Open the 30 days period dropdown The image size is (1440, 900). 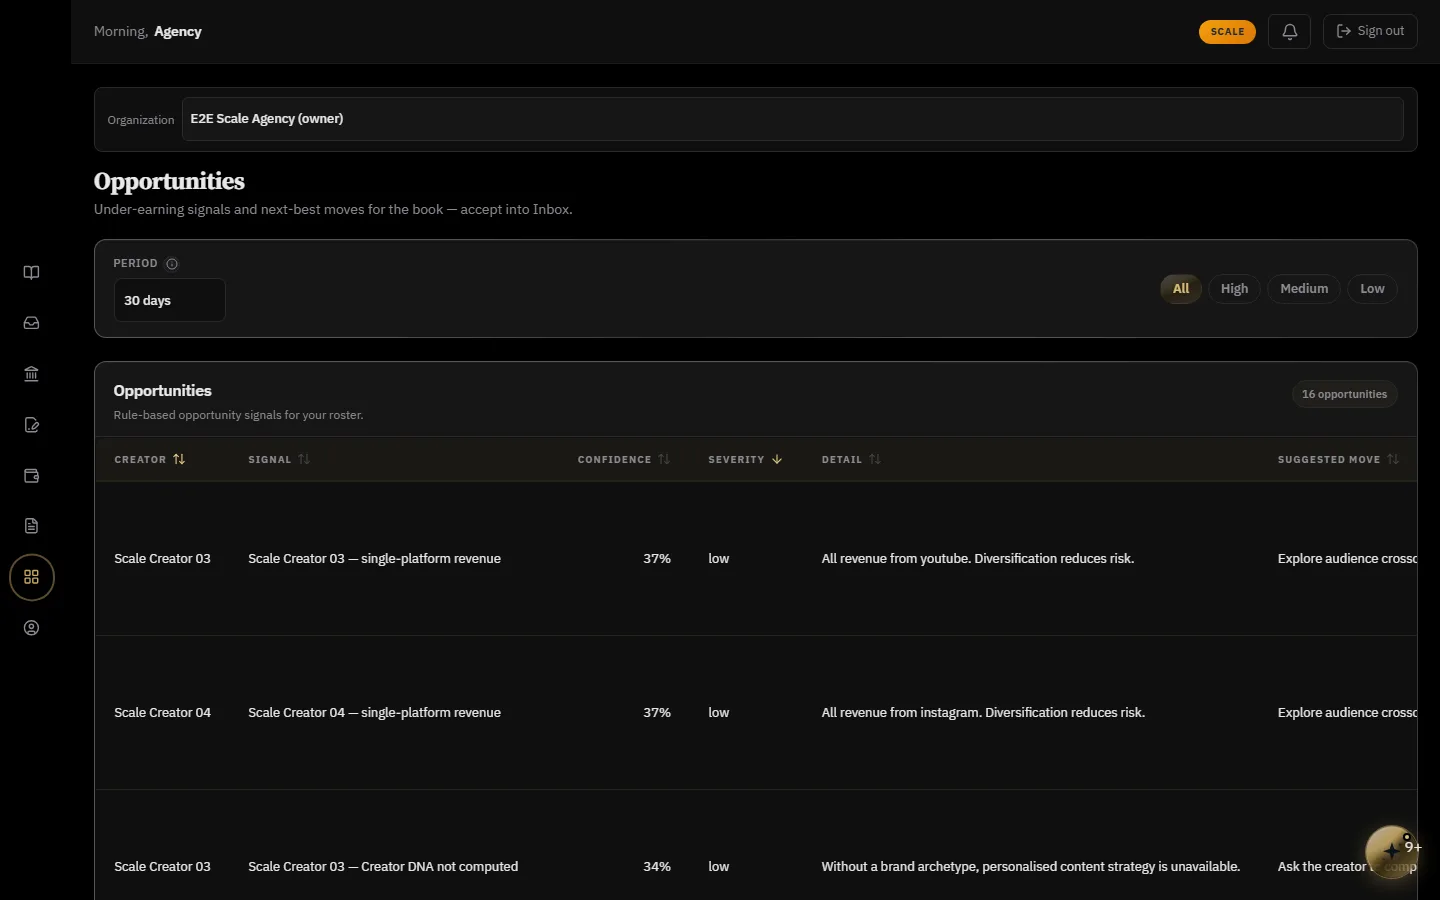pyautogui.click(x=169, y=300)
